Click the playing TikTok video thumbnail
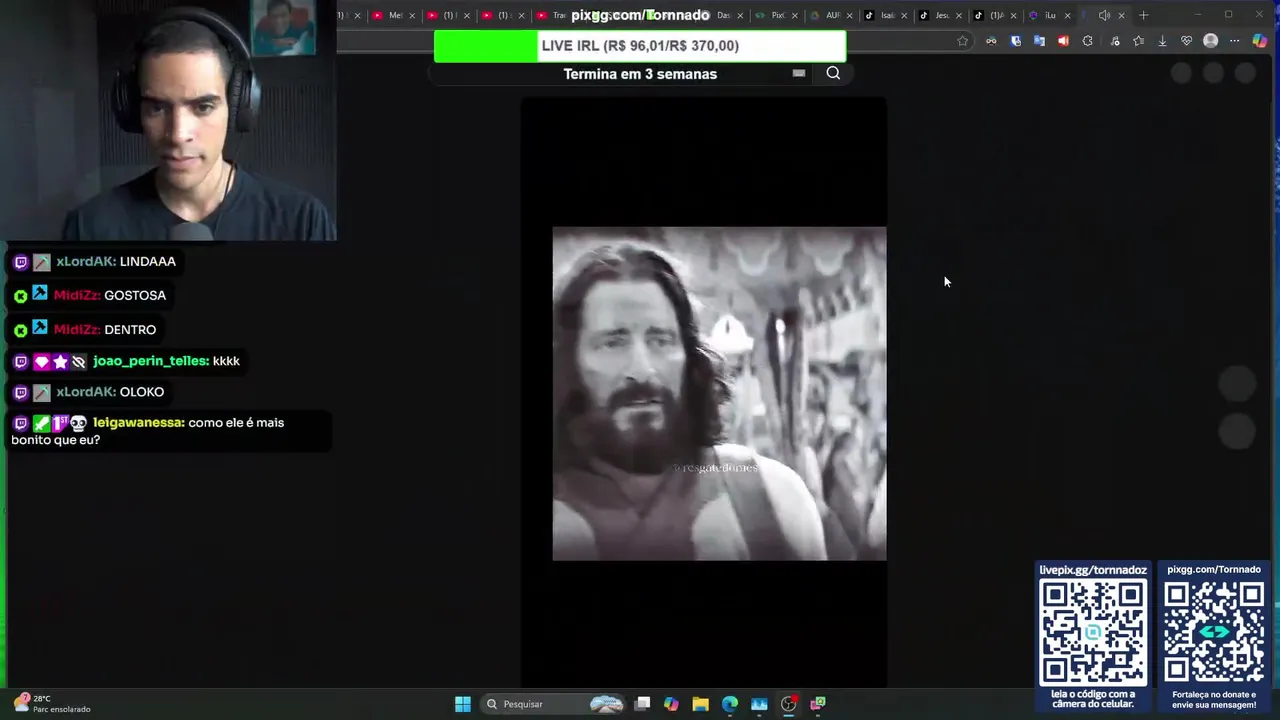This screenshot has width=1280, height=720. tap(719, 393)
